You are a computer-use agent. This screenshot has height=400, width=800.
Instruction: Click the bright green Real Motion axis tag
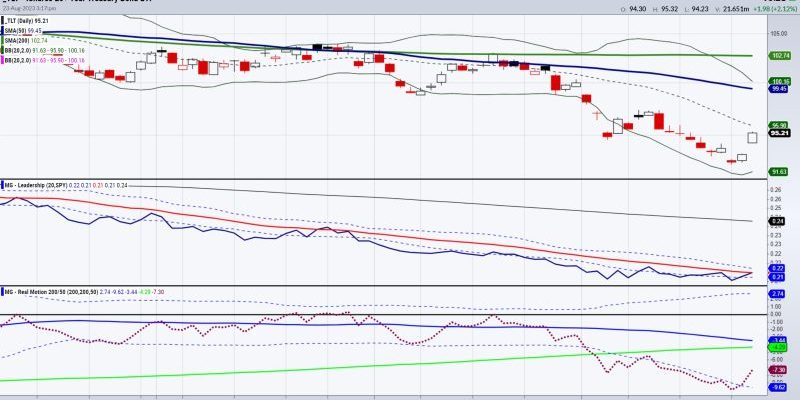click(x=778, y=347)
